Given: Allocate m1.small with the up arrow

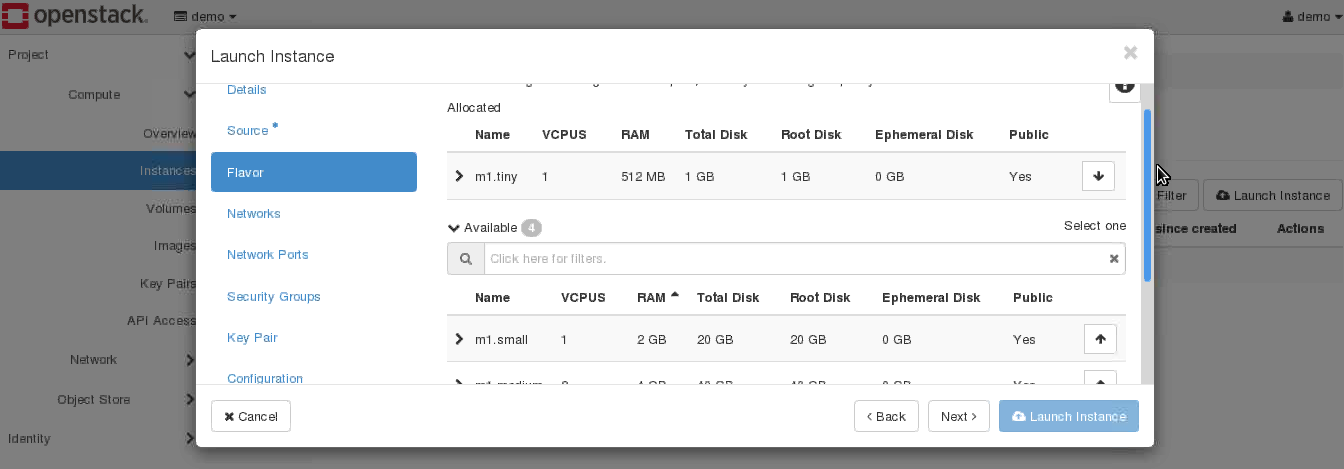Looking at the screenshot, I should (x=1100, y=339).
